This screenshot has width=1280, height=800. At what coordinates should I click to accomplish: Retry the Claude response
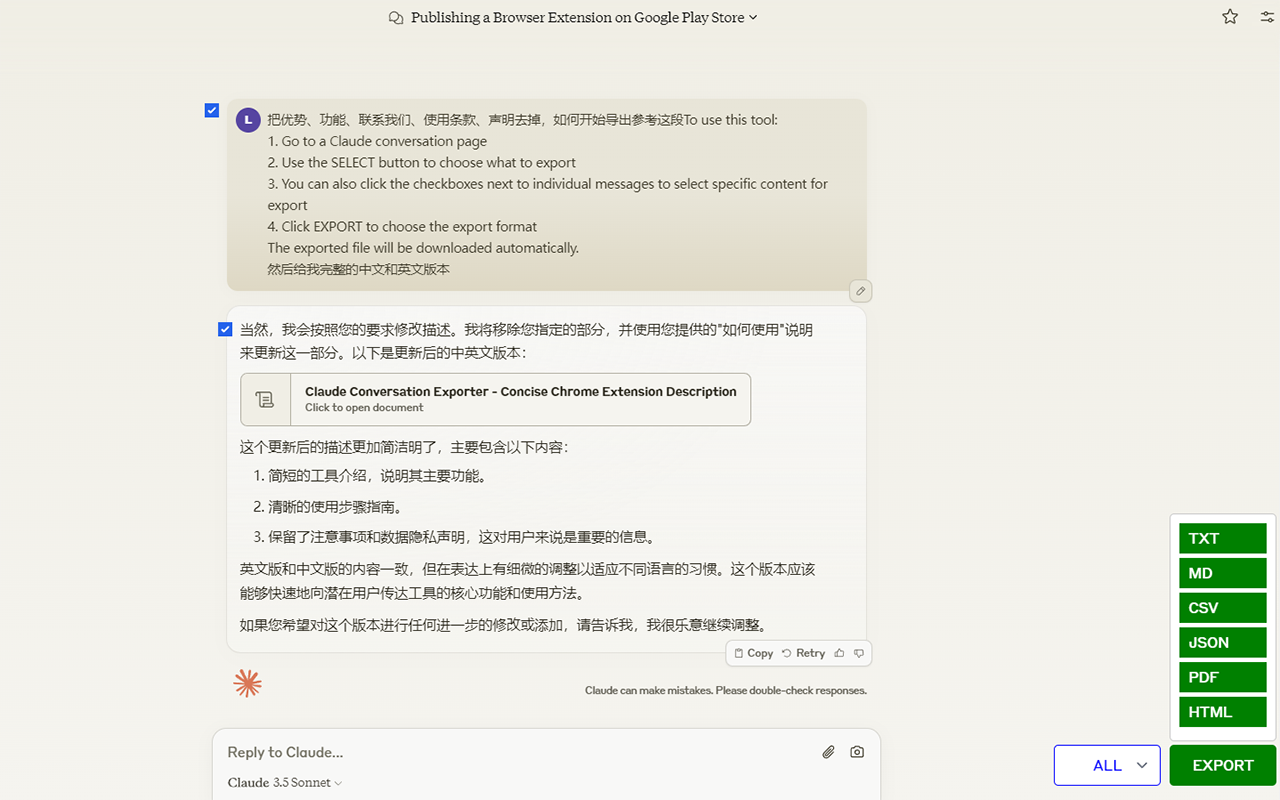coord(803,653)
